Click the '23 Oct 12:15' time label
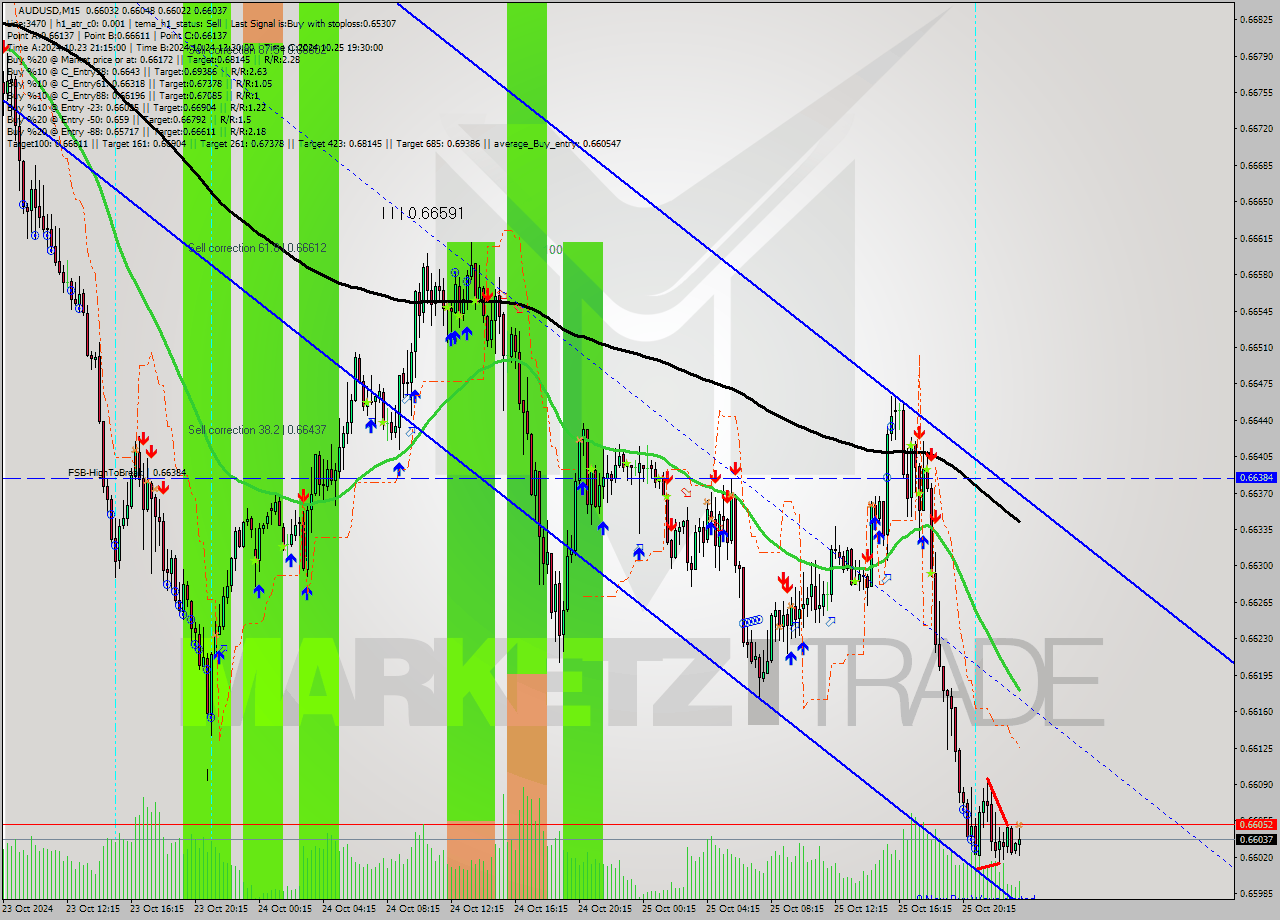Image resolution: width=1280 pixels, height=920 pixels. pyautogui.click(x=93, y=909)
